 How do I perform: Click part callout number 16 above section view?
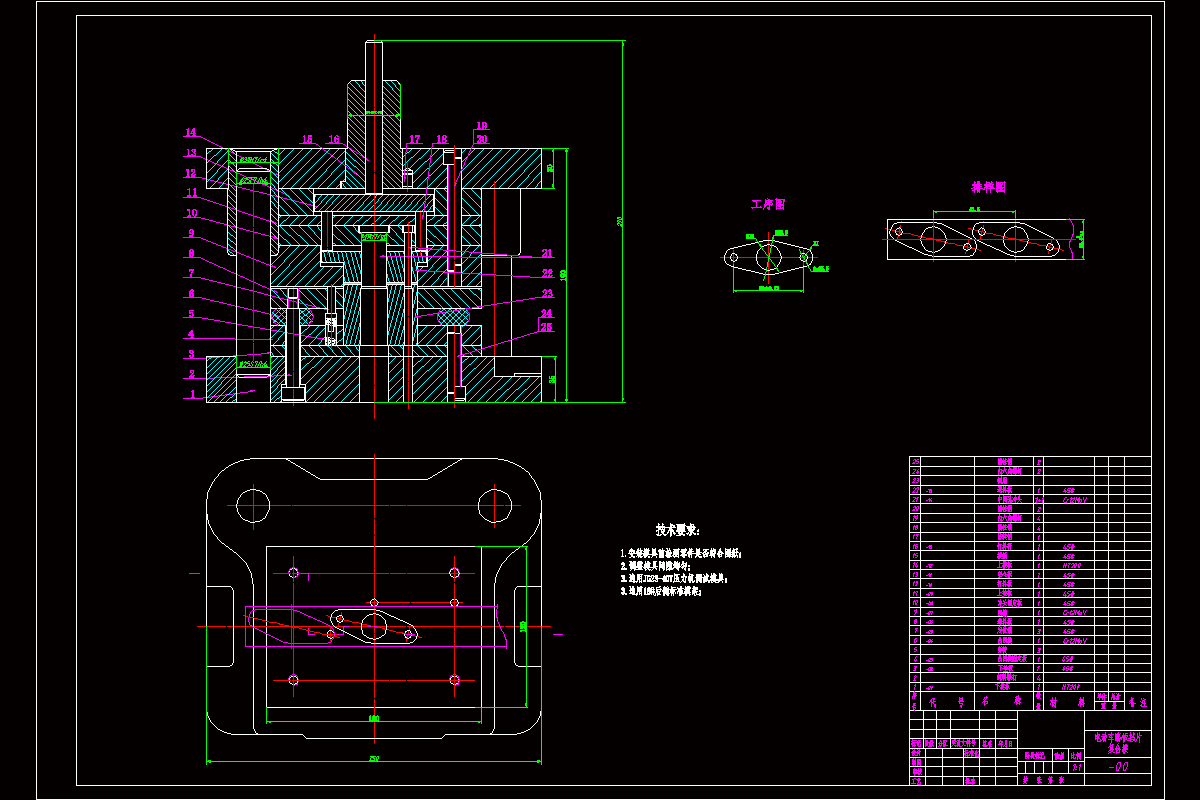point(334,140)
